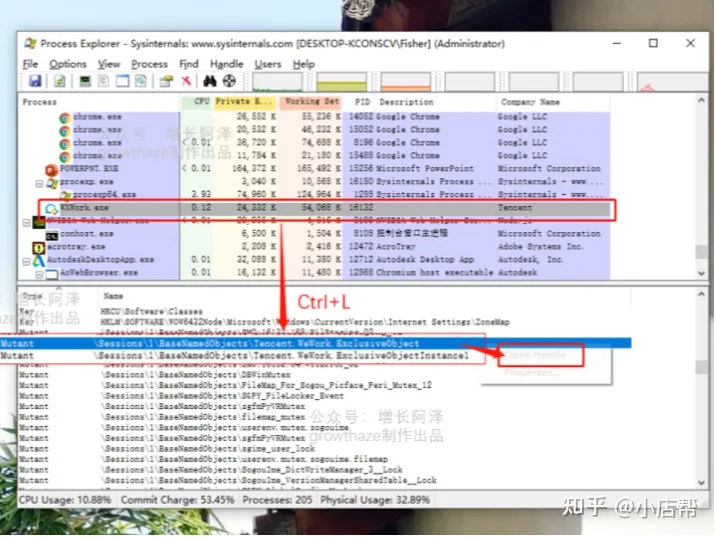Viewport: 716px width, 538px height.
Task: Click lower pane scrollbar down arrow
Action: pos(701,483)
